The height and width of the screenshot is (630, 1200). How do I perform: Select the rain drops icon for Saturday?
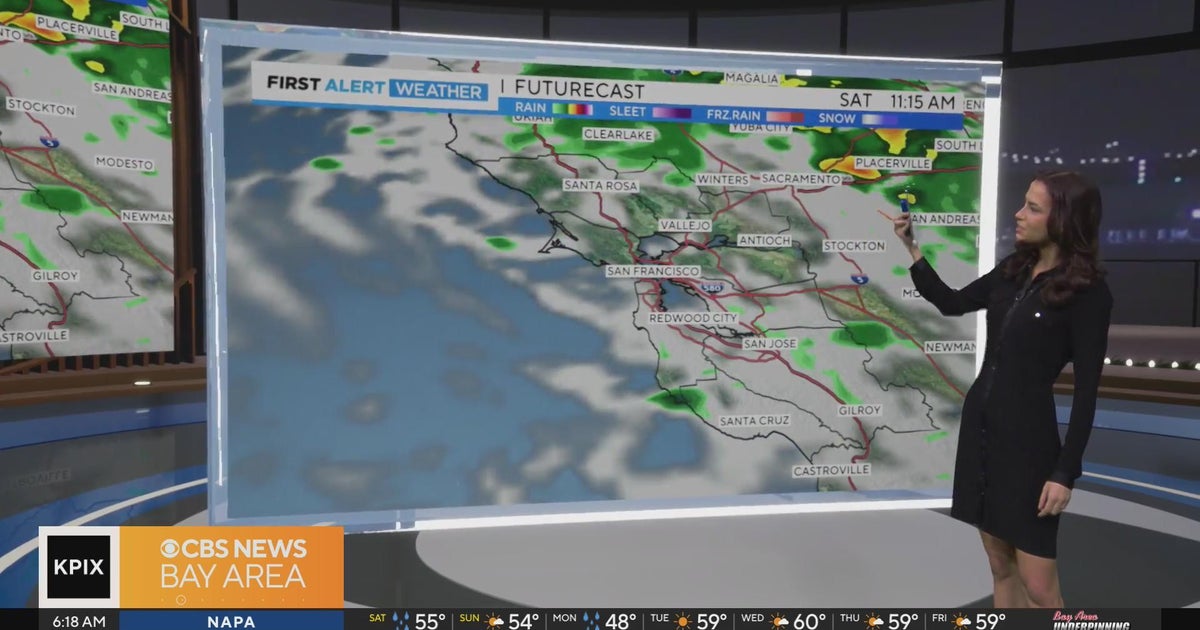[x=403, y=618]
